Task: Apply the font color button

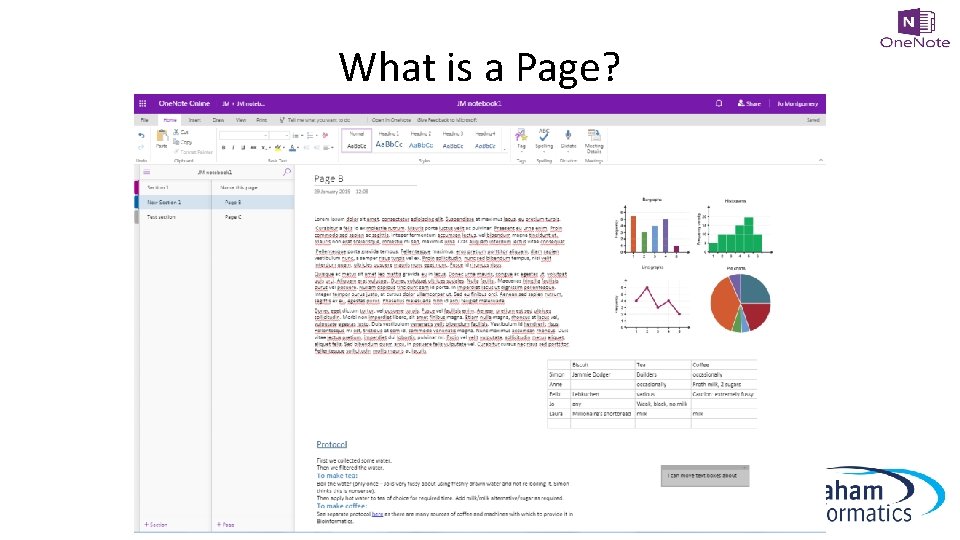Action: 294,148
